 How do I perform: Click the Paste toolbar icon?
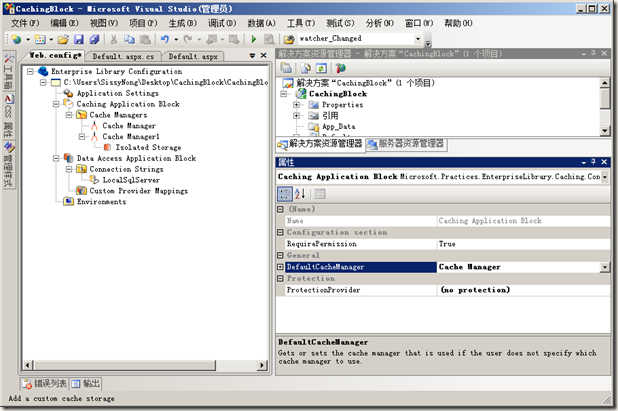tap(145, 39)
